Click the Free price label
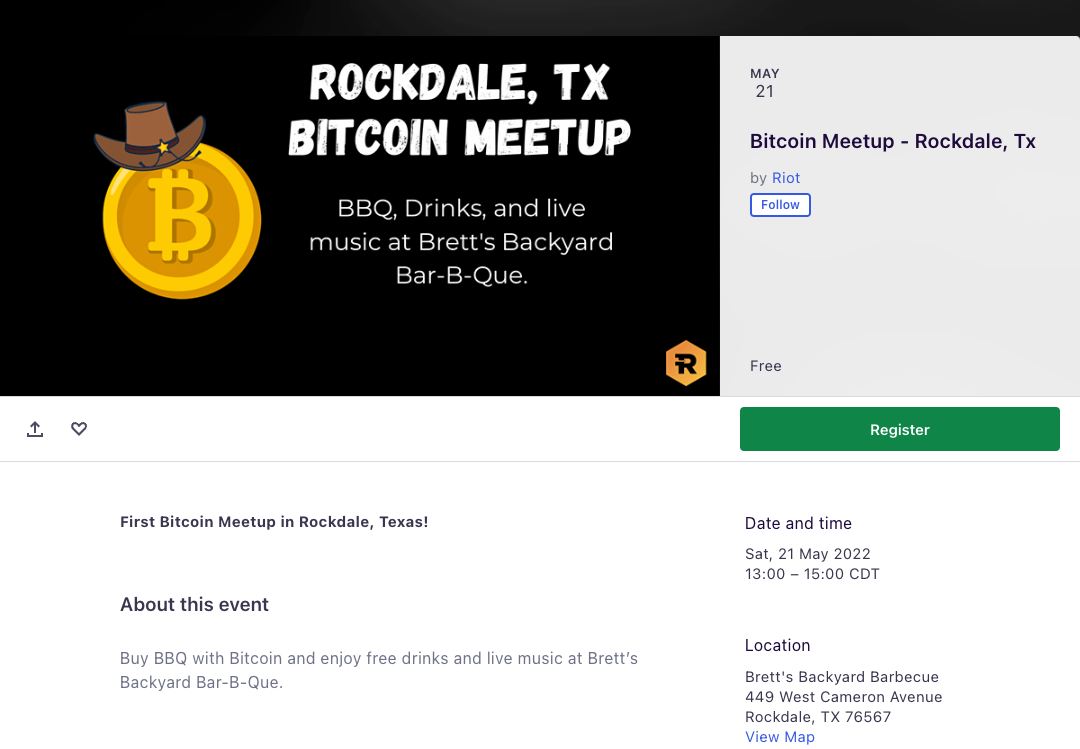Screen dimensions: 1080x749 [766, 366]
